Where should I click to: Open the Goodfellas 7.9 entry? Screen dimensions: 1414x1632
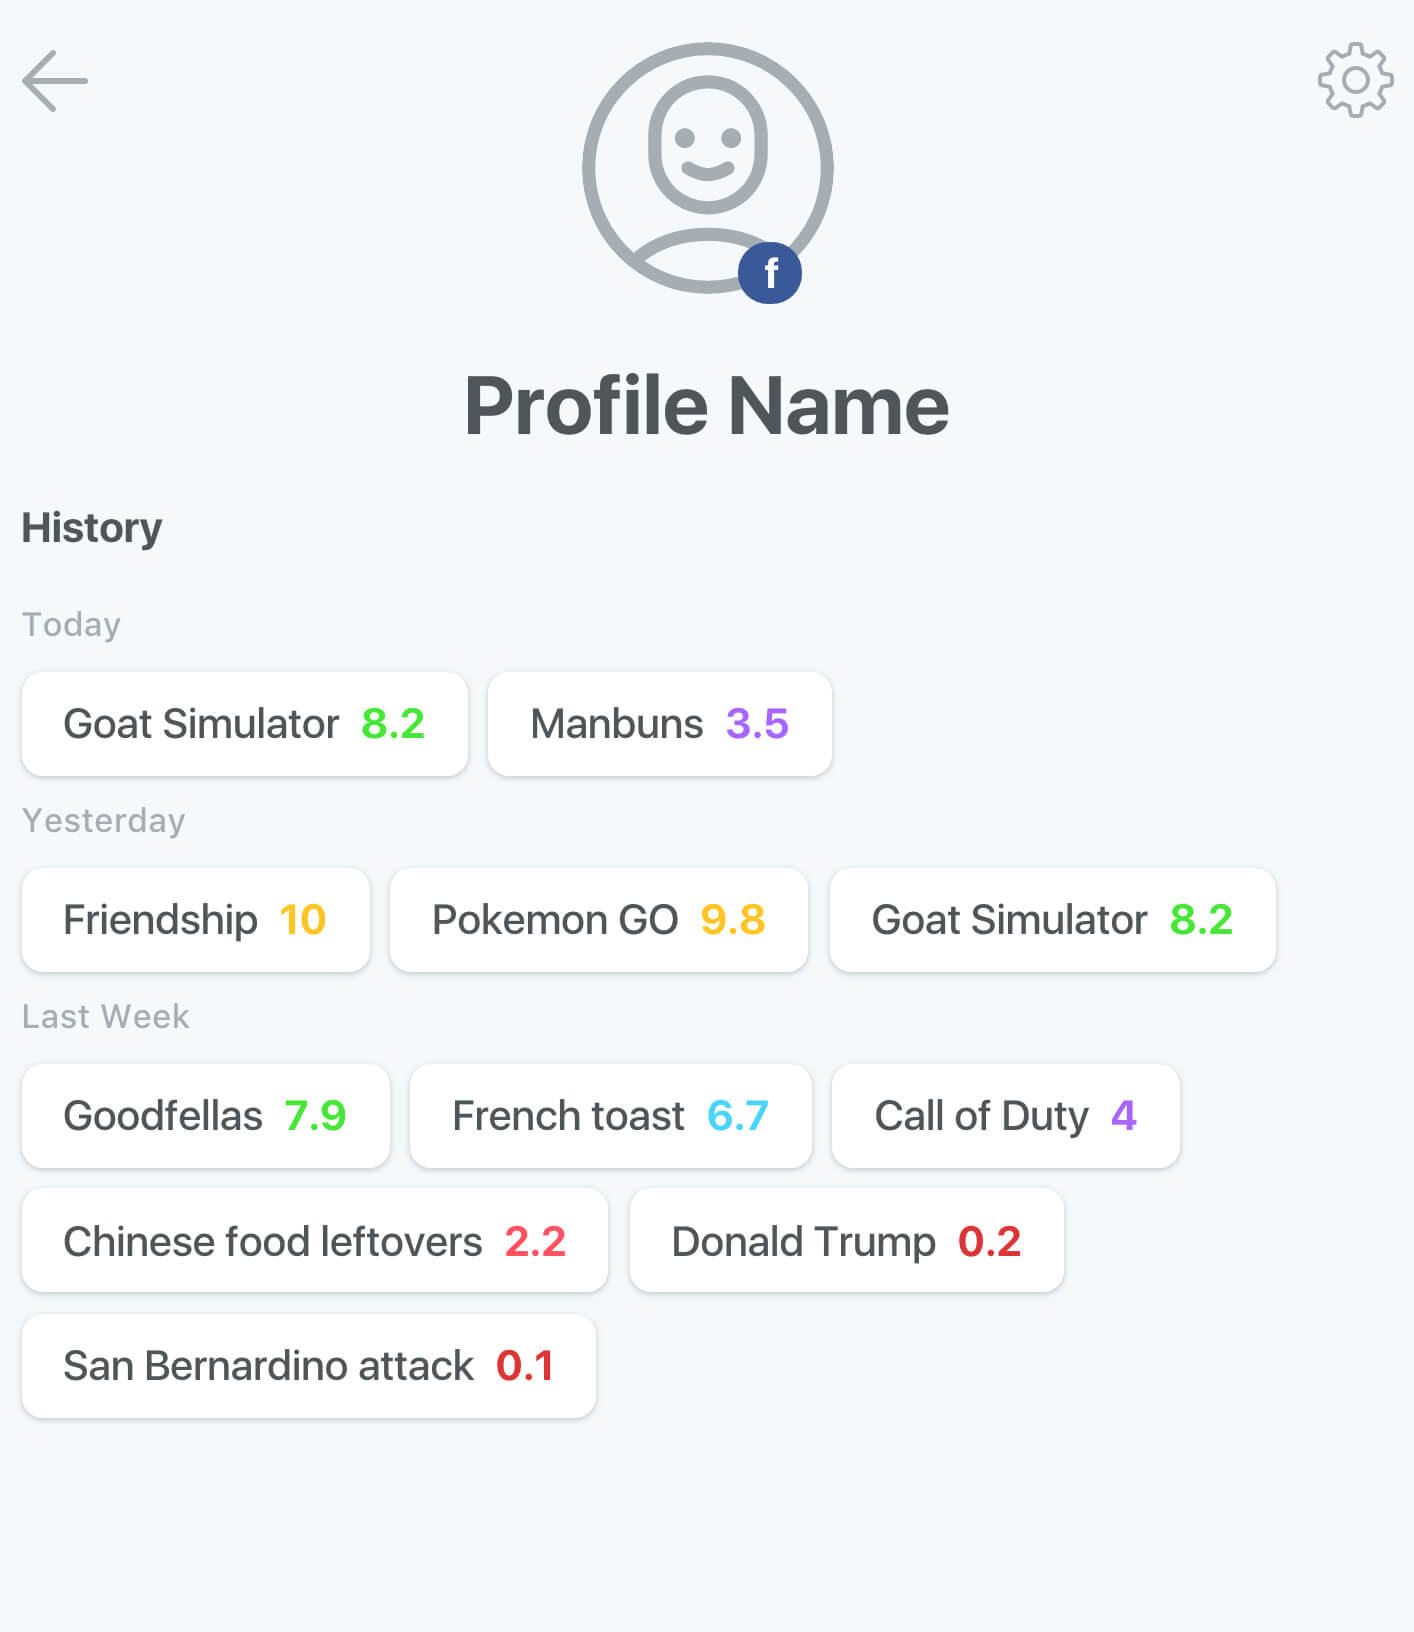coord(206,1116)
